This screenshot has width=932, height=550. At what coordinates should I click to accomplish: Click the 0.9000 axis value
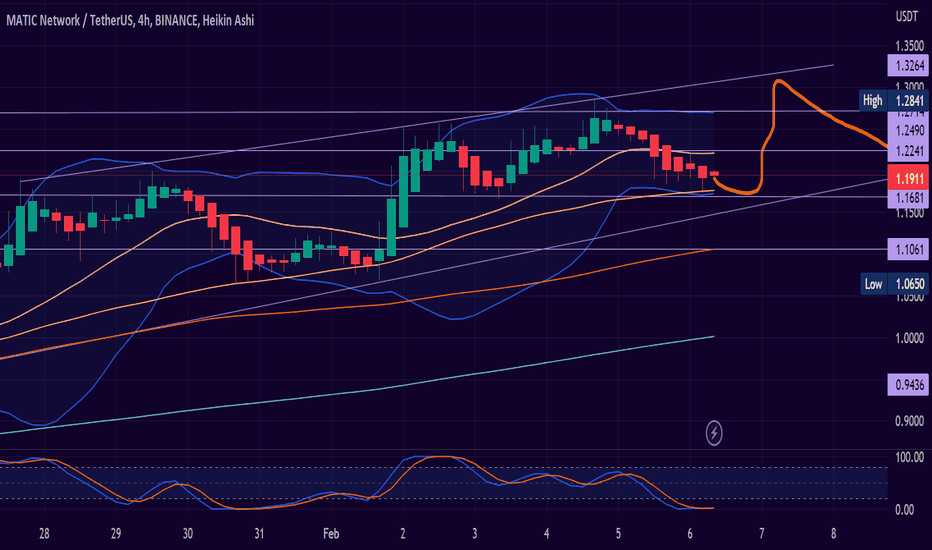pyautogui.click(x=909, y=421)
